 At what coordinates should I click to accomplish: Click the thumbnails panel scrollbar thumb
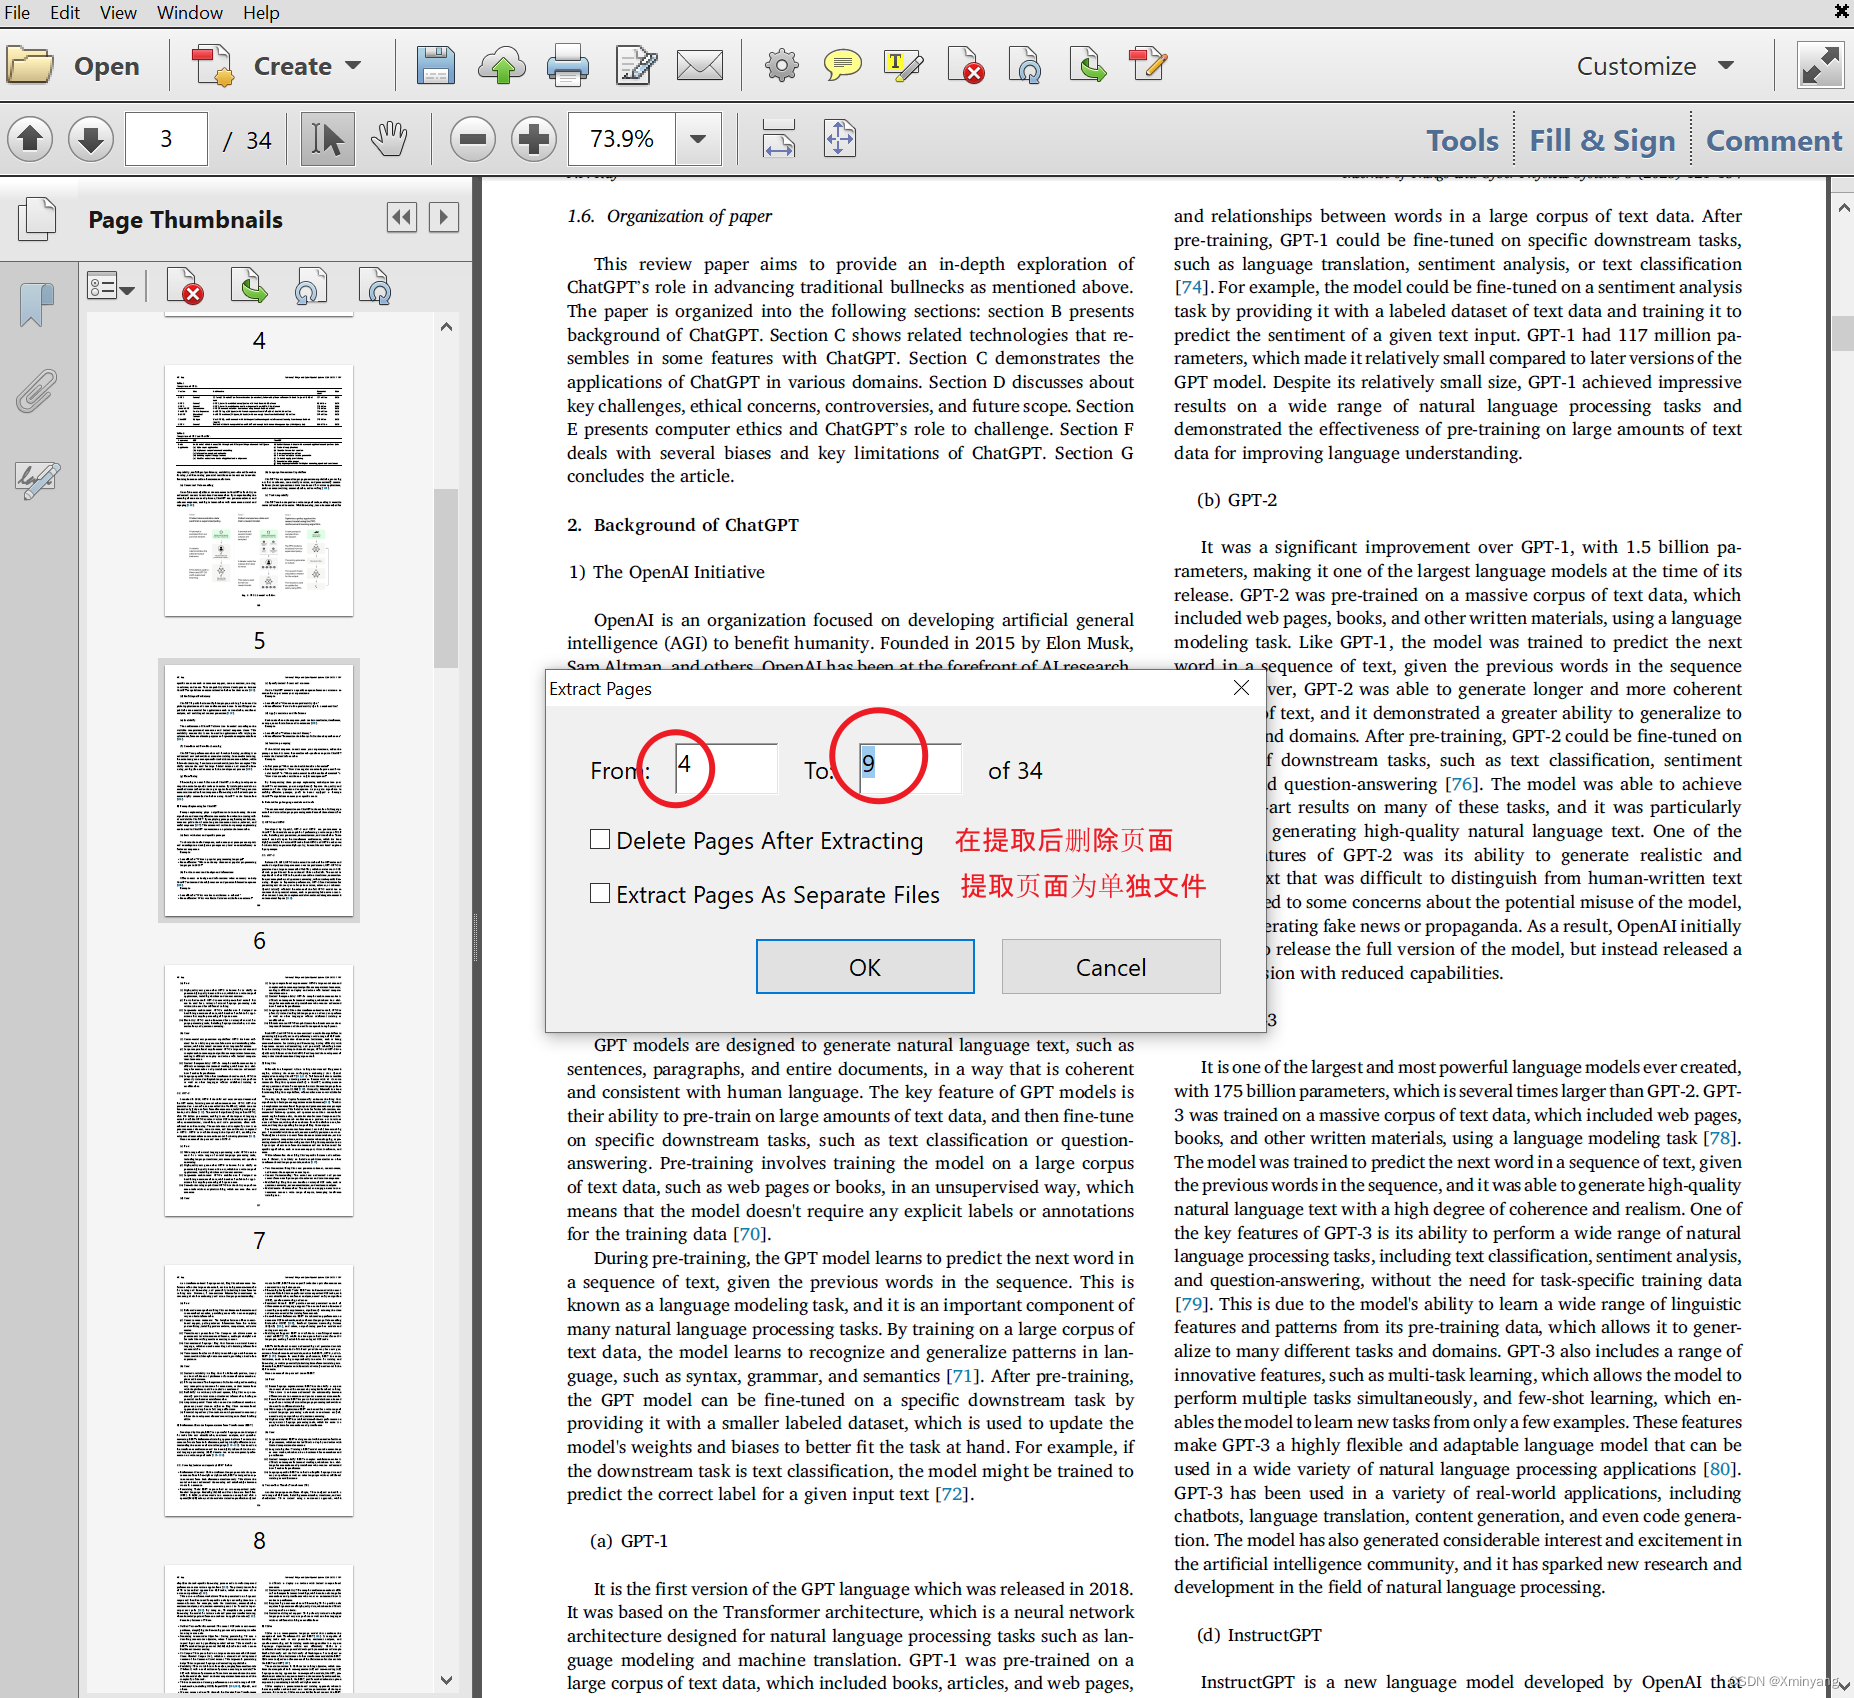point(446,578)
